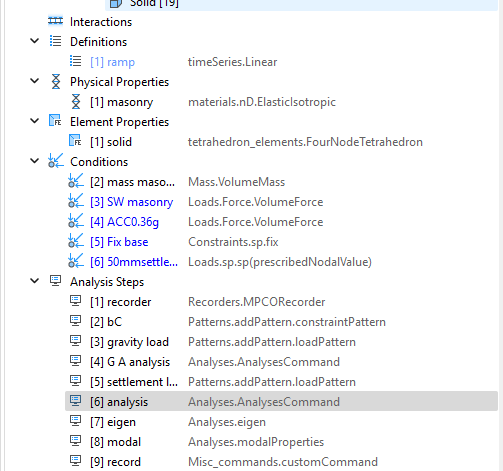The width and height of the screenshot is (503, 471).
Task: Click the Element Properties FE icon
Action: (55, 121)
